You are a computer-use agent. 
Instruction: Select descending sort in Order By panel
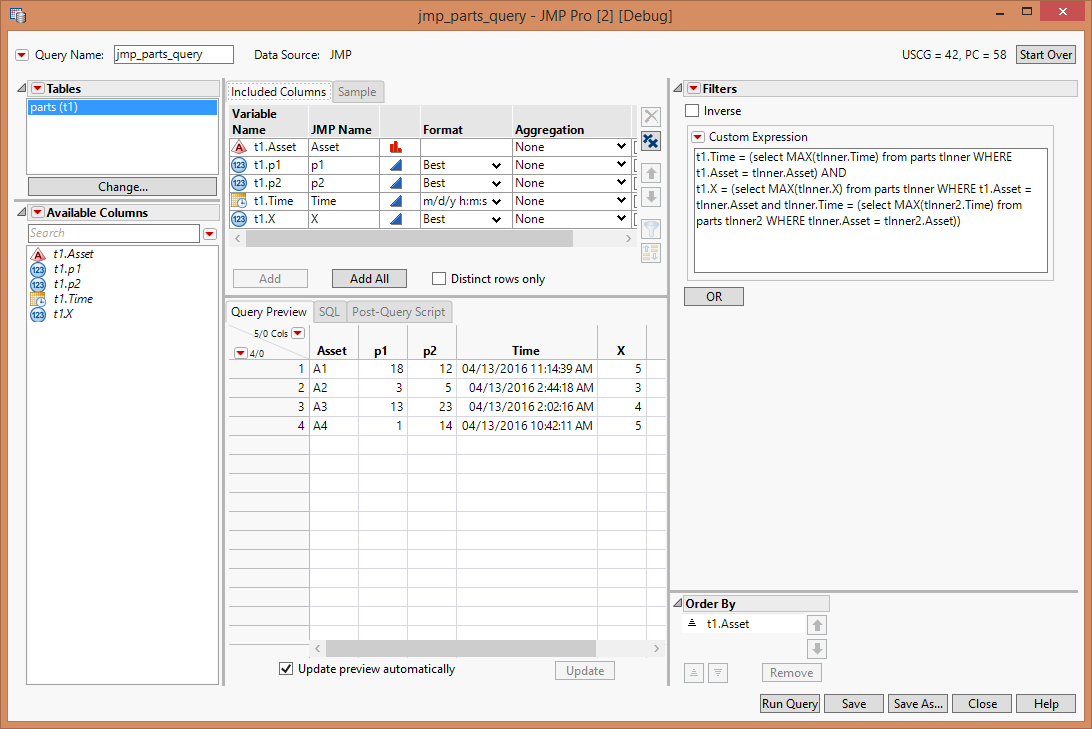point(718,672)
